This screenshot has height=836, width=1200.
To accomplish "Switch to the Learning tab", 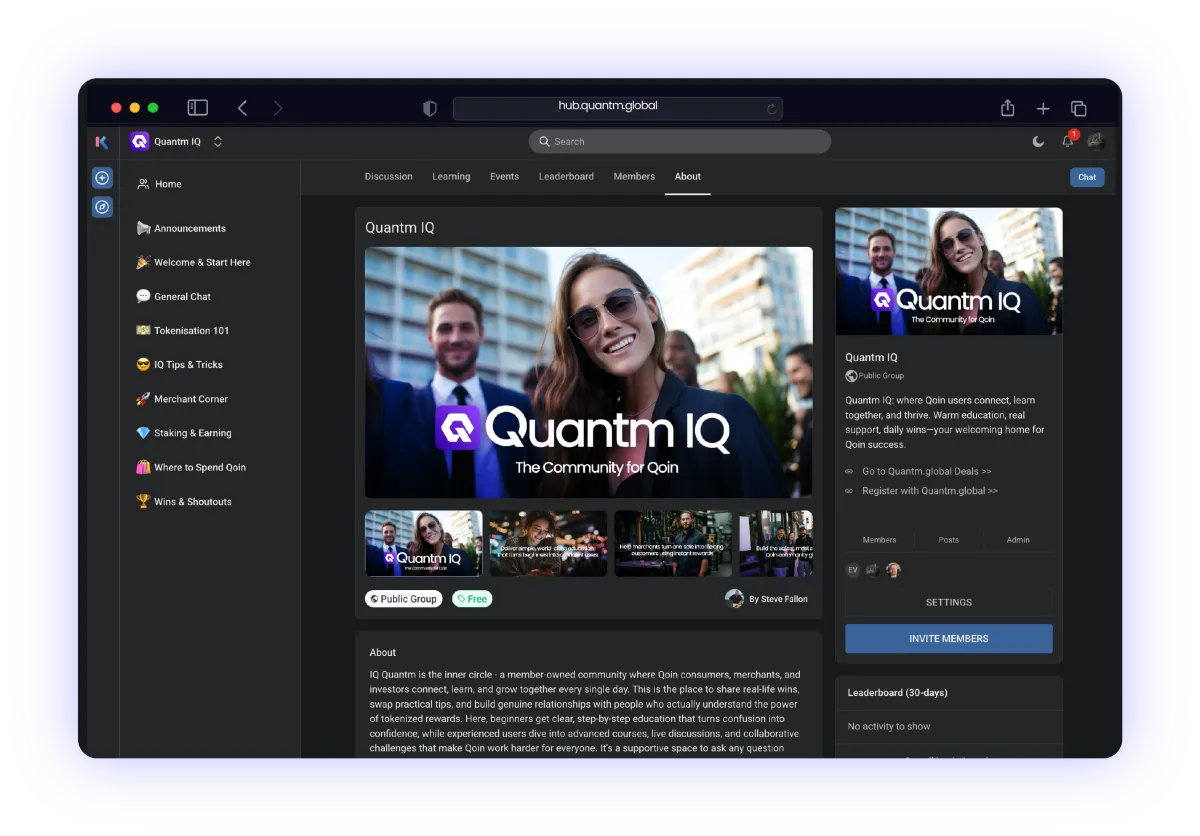I will pos(451,177).
